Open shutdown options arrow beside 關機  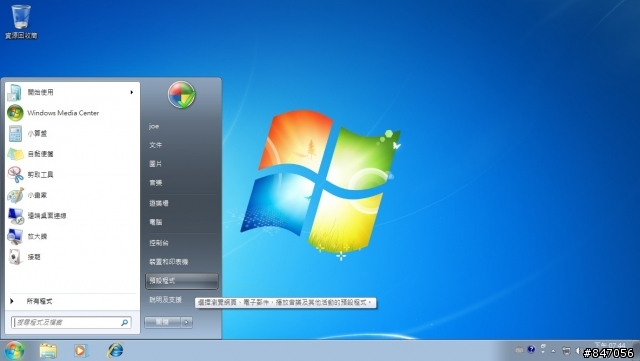[187, 323]
